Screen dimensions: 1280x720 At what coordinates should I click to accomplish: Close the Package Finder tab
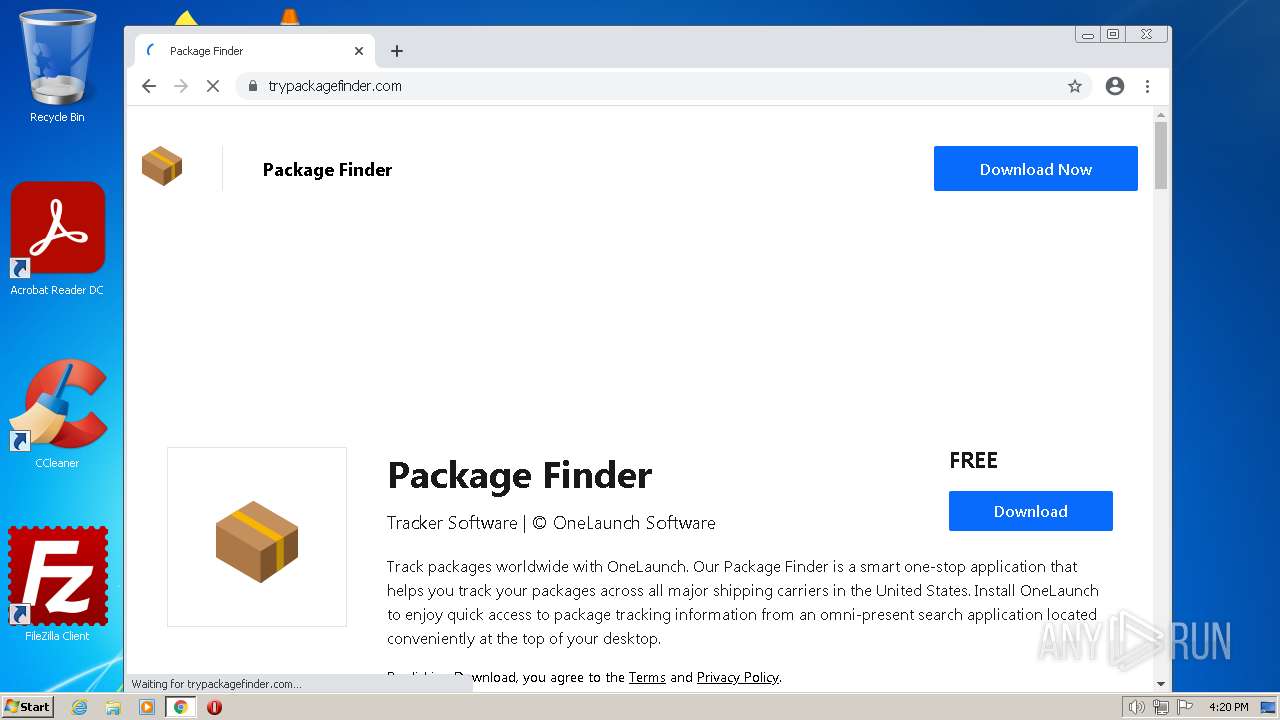[359, 51]
